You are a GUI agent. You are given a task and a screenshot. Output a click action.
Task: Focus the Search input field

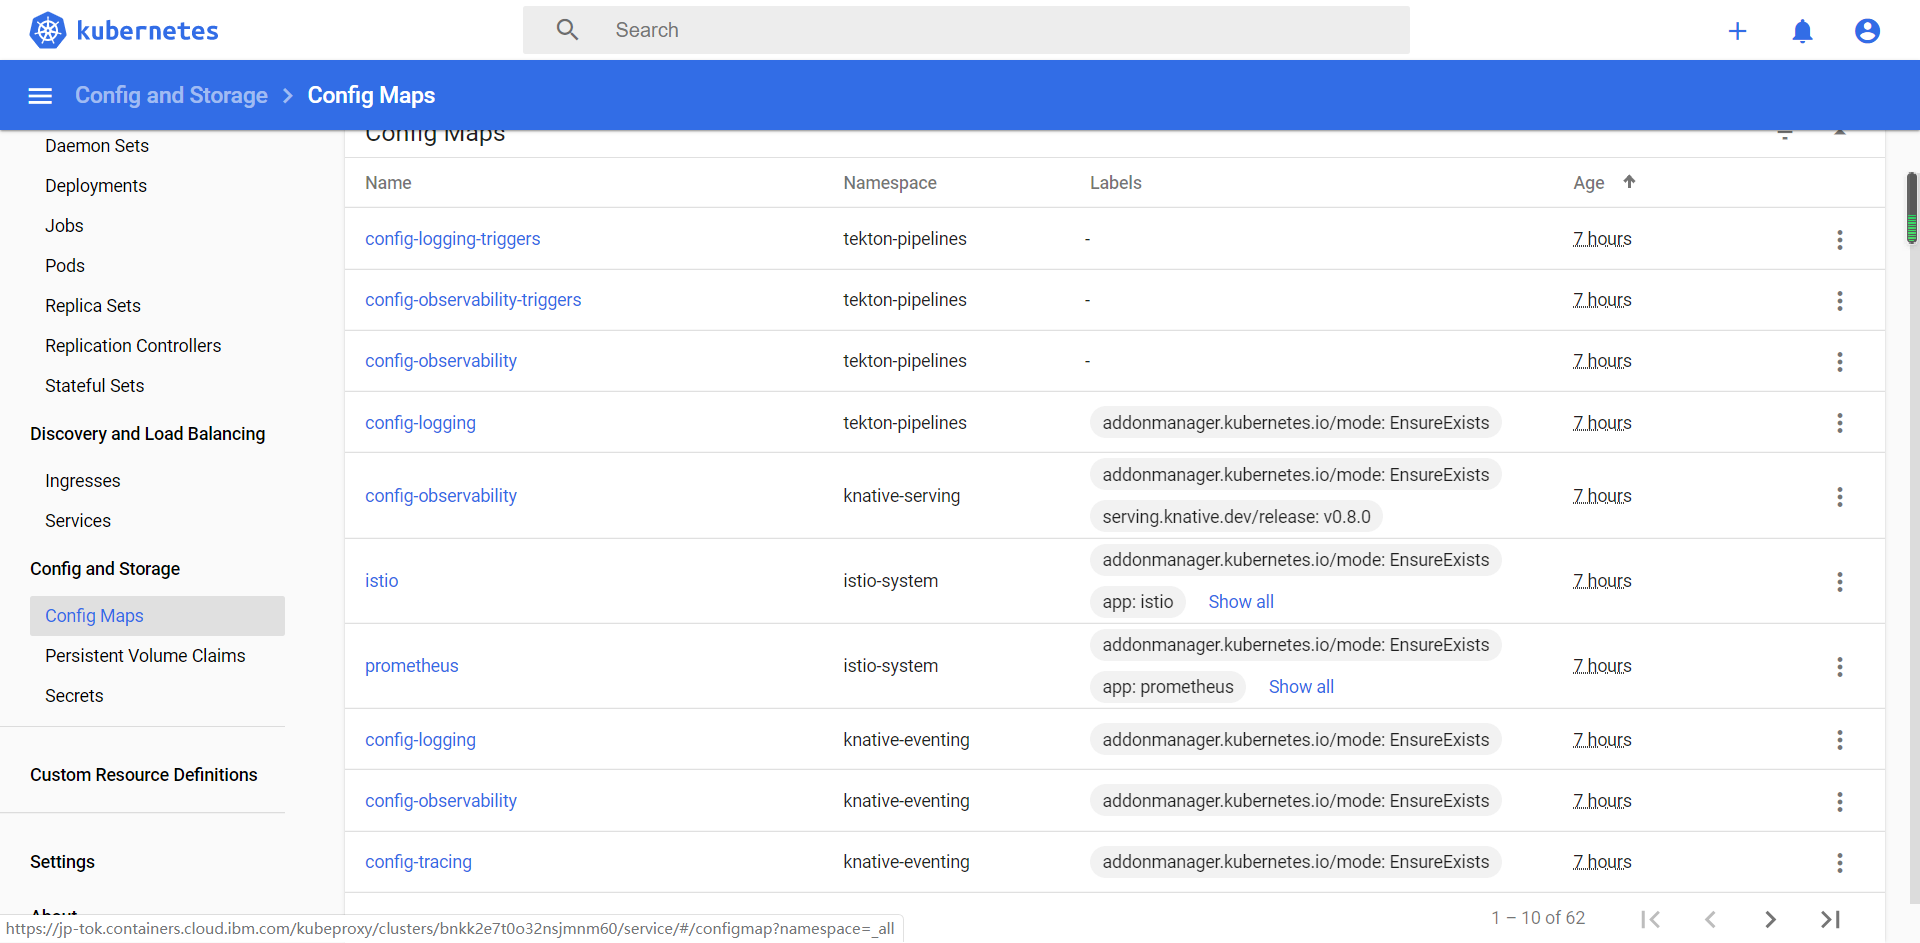pyautogui.click(x=966, y=30)
